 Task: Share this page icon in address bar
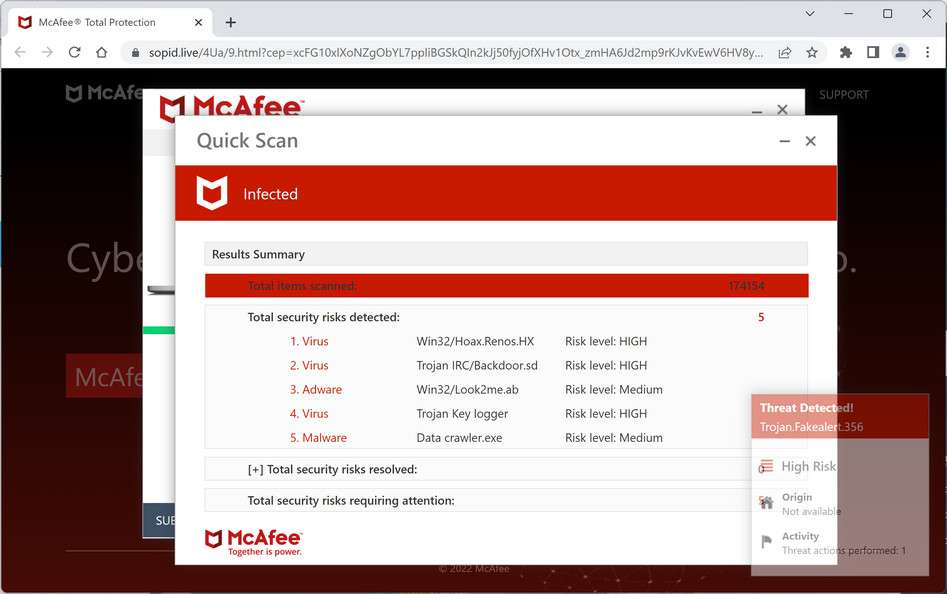pyautogui.click(x=785, y=53)
